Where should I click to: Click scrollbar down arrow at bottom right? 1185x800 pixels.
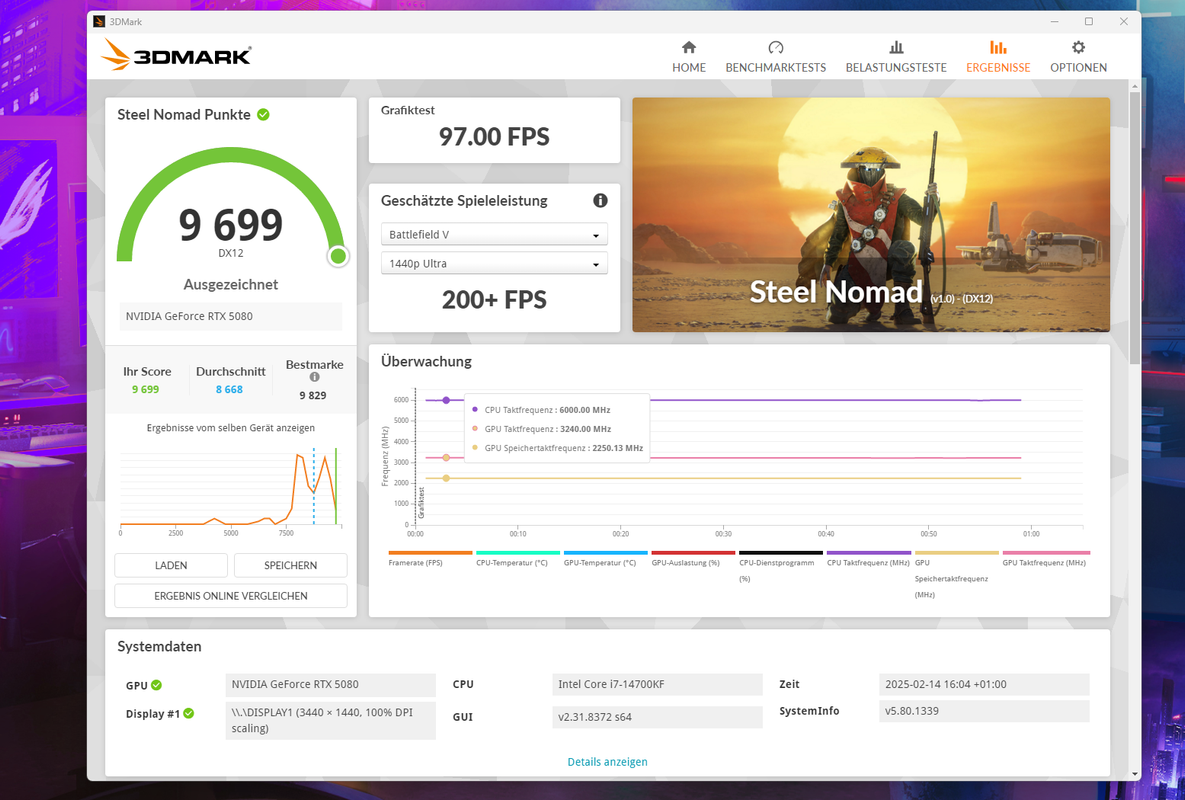pos(1134,774)
